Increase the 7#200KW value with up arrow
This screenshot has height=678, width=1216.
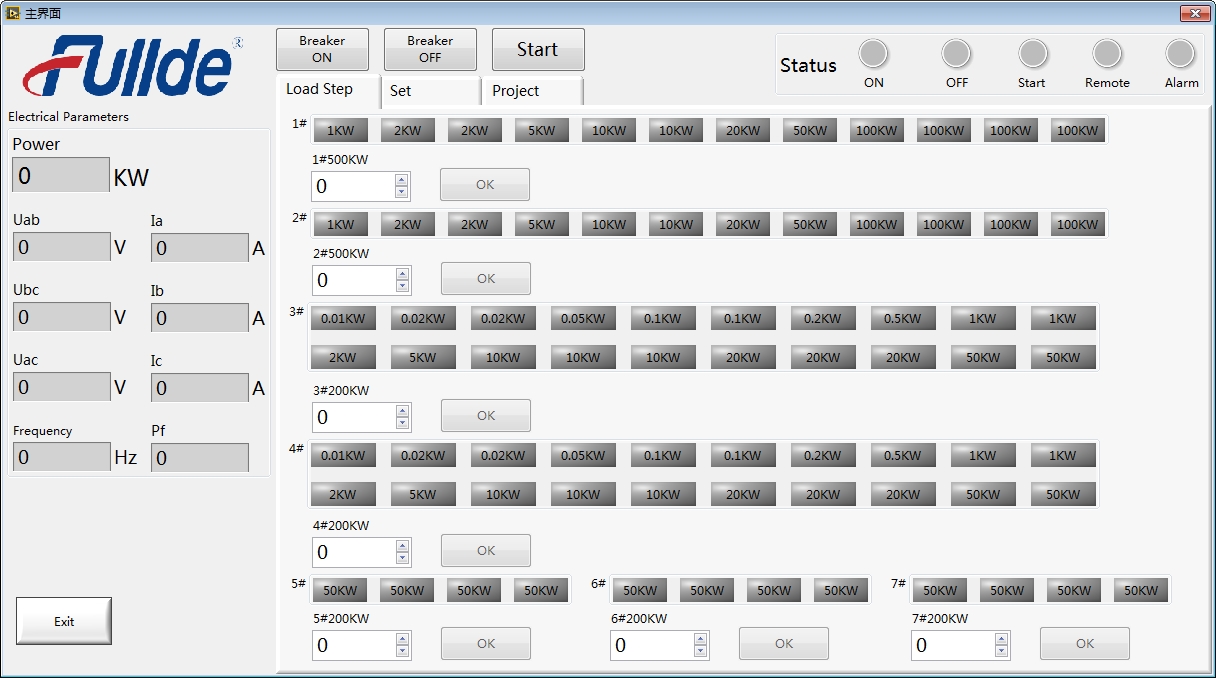coord(1002,639)
